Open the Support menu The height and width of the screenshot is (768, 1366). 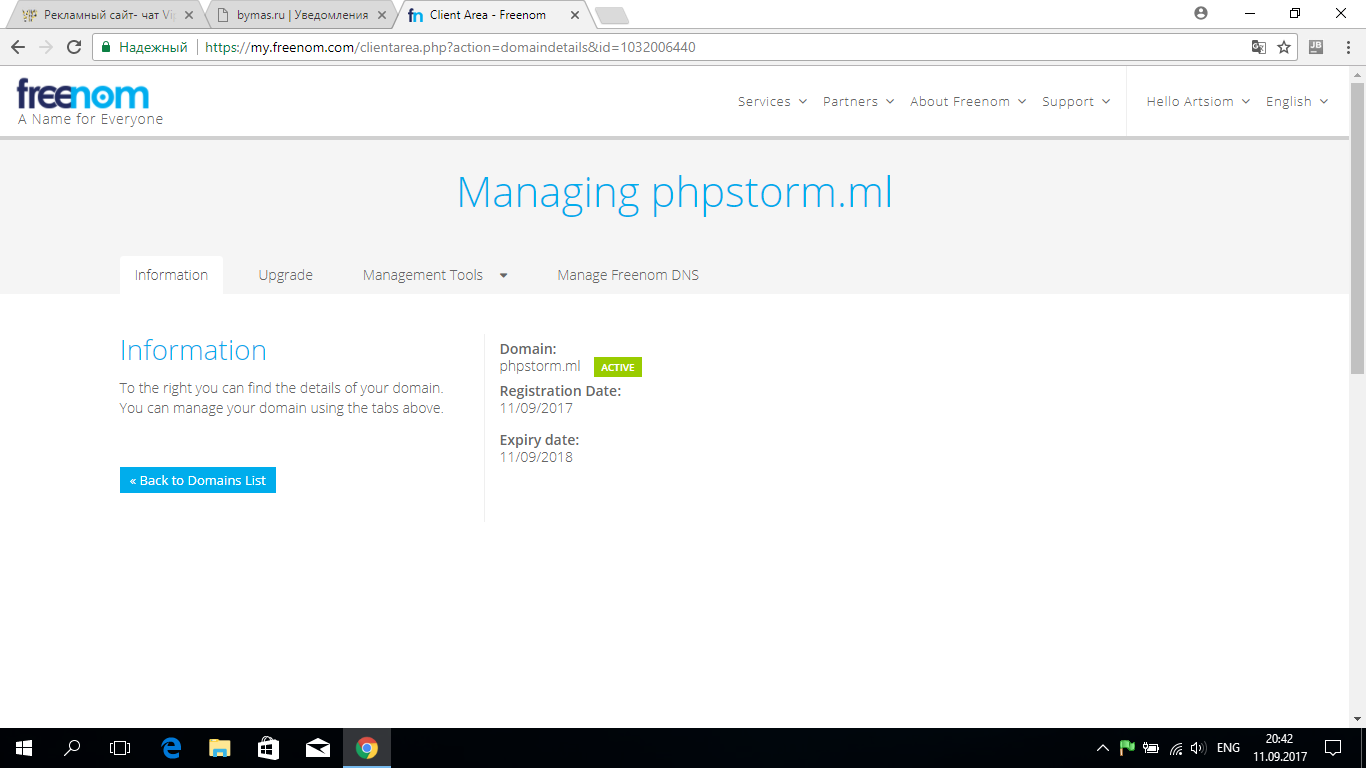[x=1075, y=101]
